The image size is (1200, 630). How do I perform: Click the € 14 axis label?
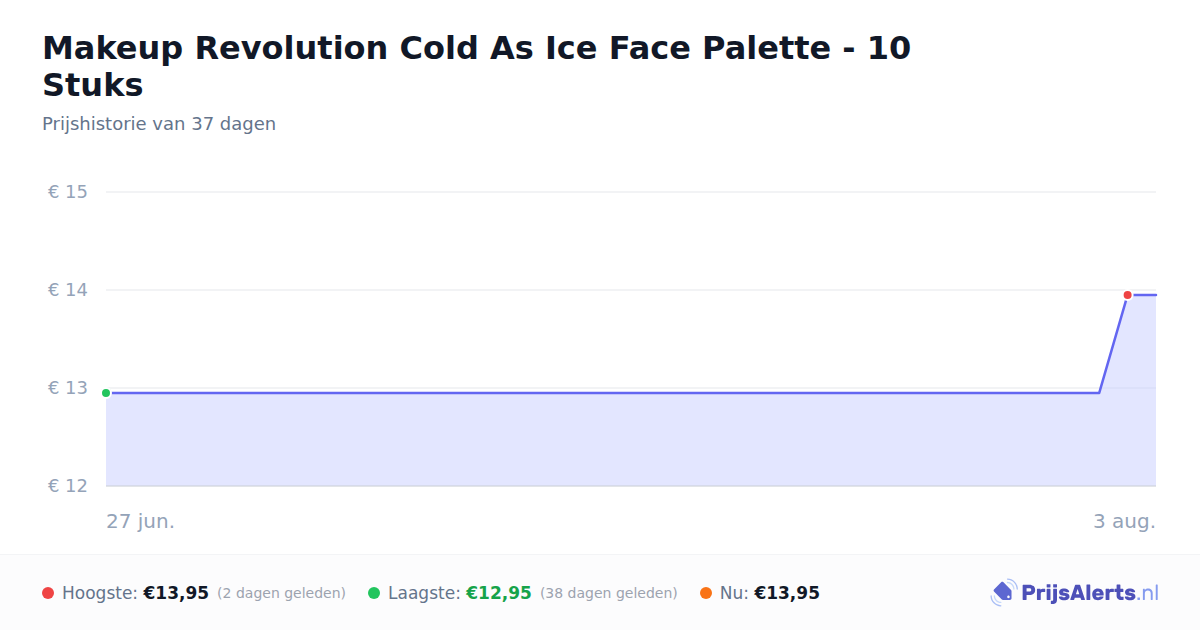point(68,290)
